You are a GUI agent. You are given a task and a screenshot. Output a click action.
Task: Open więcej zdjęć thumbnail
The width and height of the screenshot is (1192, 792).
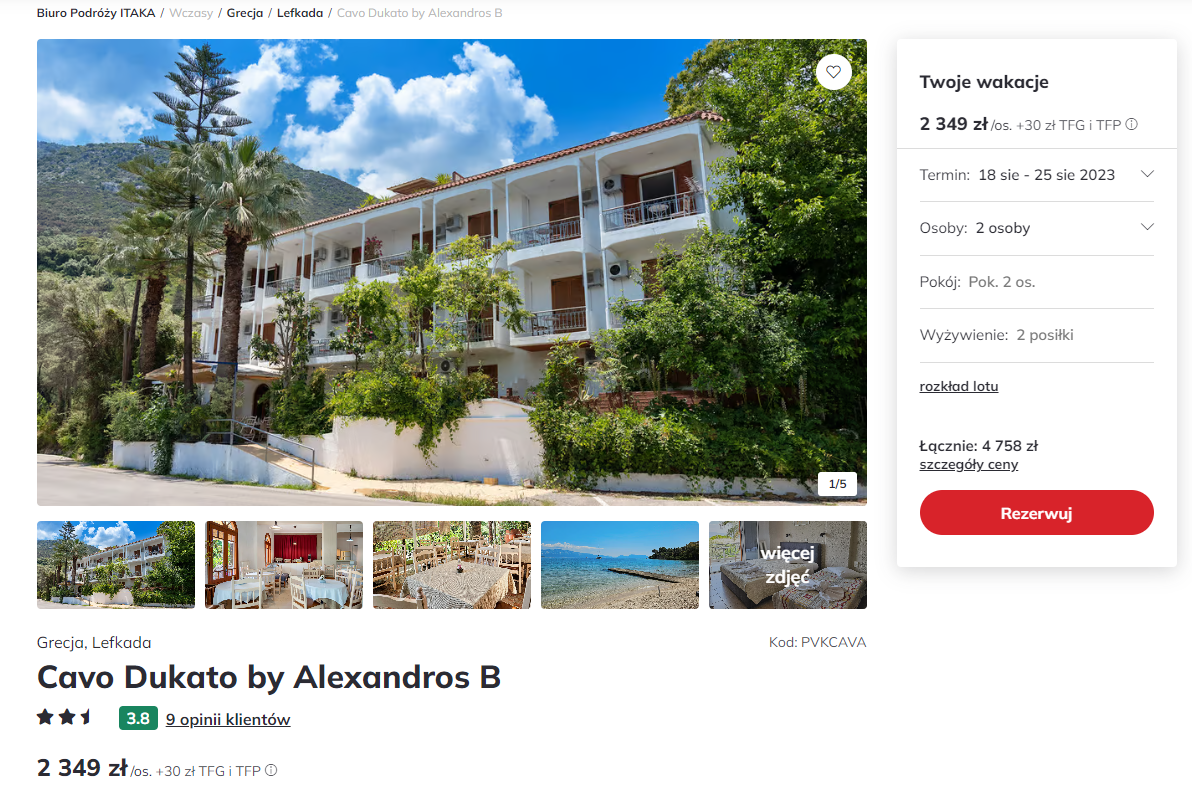[x=788, y=565]
